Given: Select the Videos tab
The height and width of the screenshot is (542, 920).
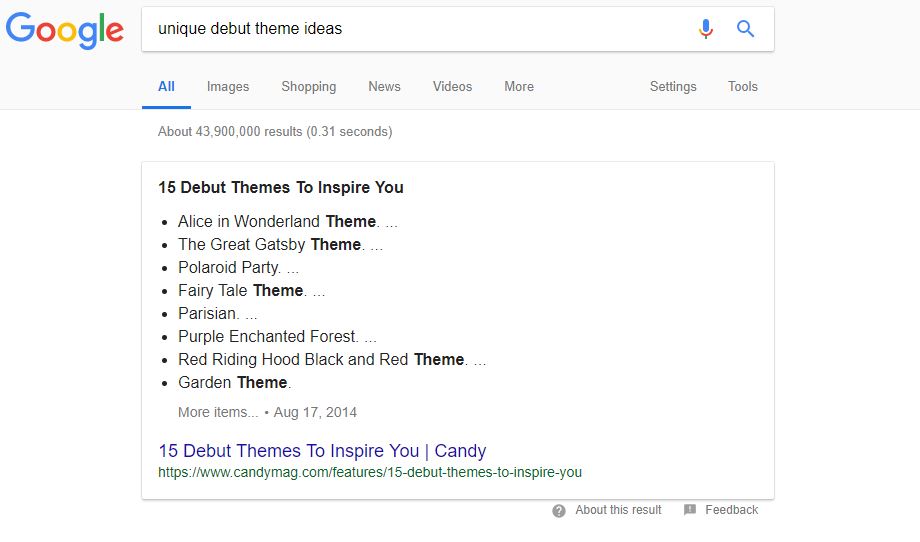Looking at the screenshot, I should coord(452,87).
